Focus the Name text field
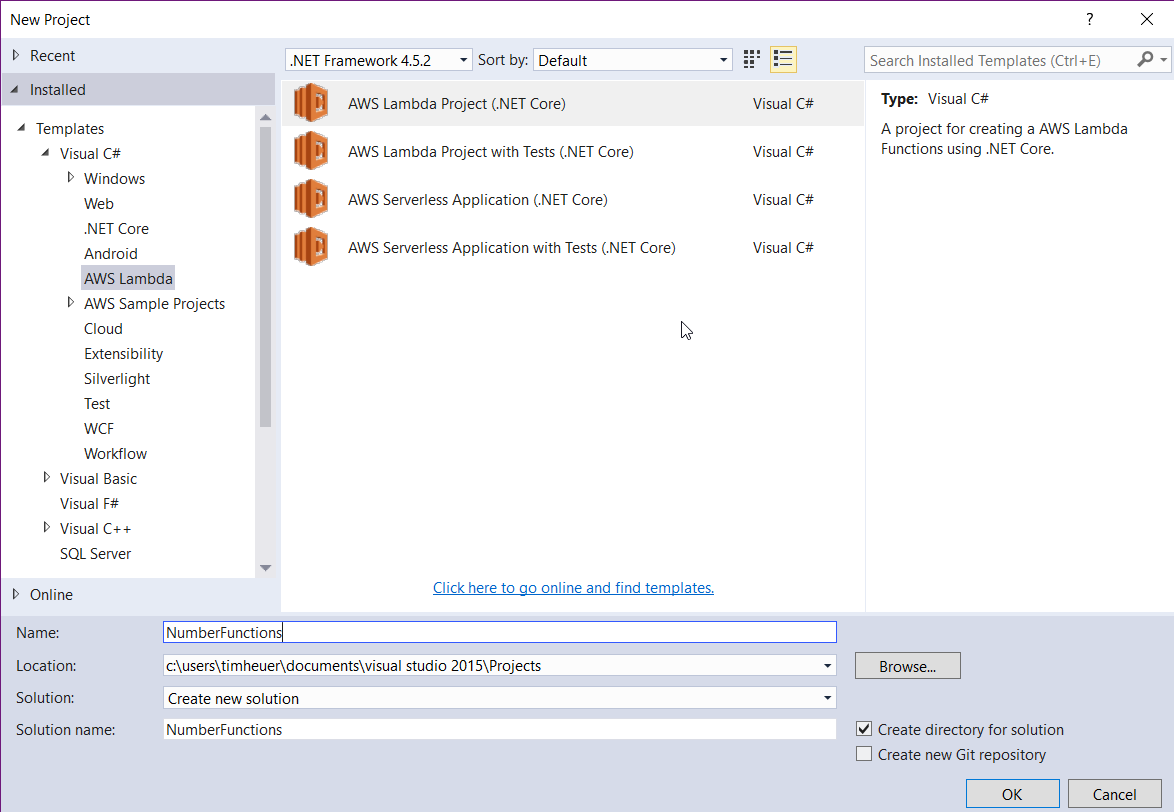This screenshot has height=812, width=1174. coord(499,632)
